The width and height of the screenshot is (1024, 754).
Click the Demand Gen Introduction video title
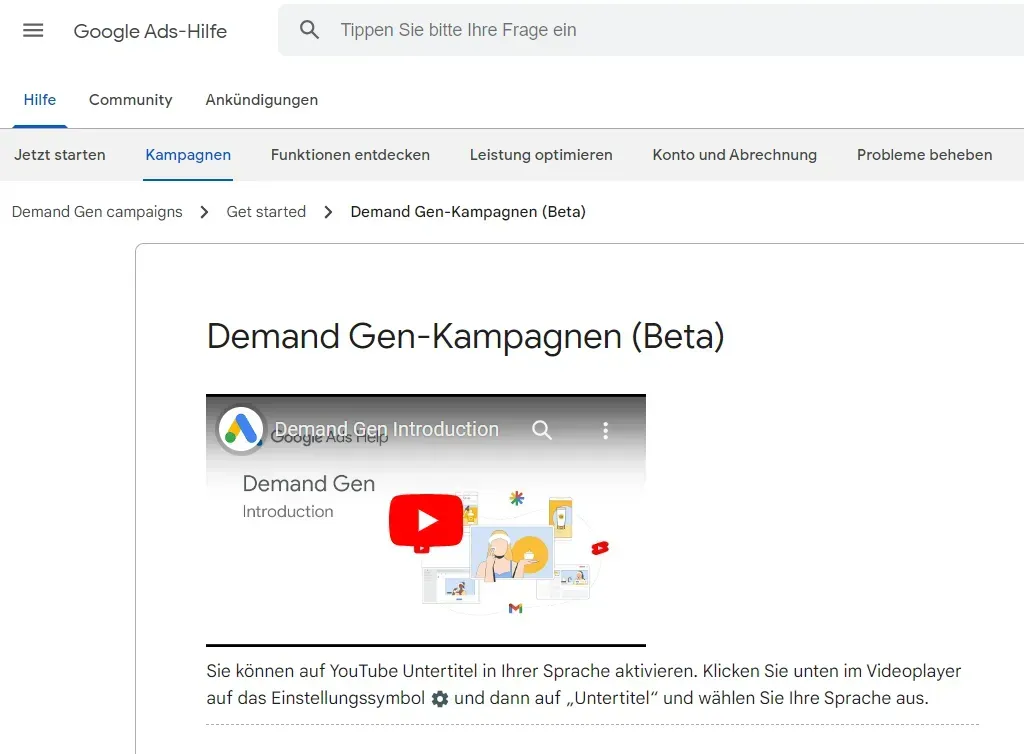point(386,429)
